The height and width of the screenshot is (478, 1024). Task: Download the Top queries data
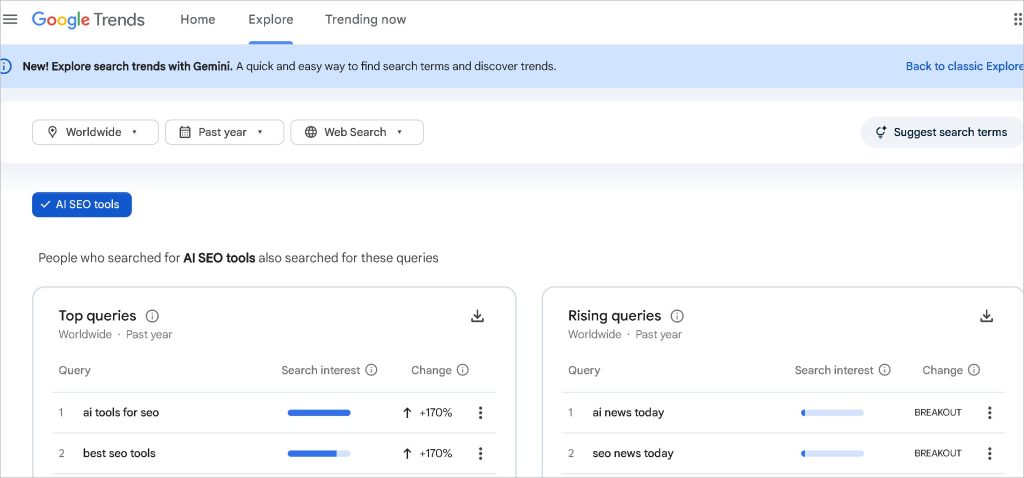(x=477, y=316)
